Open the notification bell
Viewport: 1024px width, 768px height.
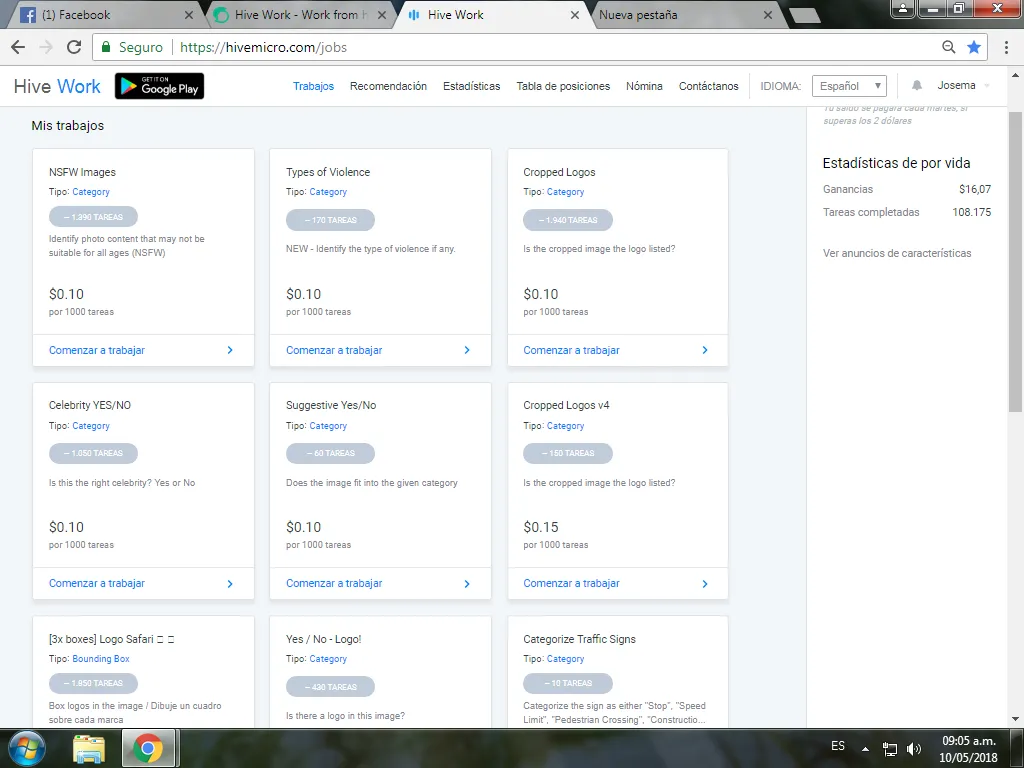click(917, 86)
